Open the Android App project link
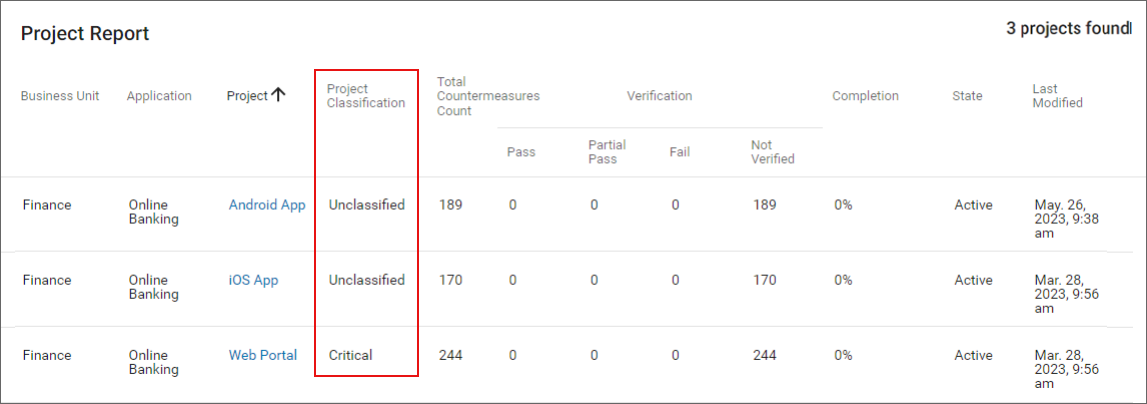The width and height of the screenshot is (1147, 404). tap(267, 205)
